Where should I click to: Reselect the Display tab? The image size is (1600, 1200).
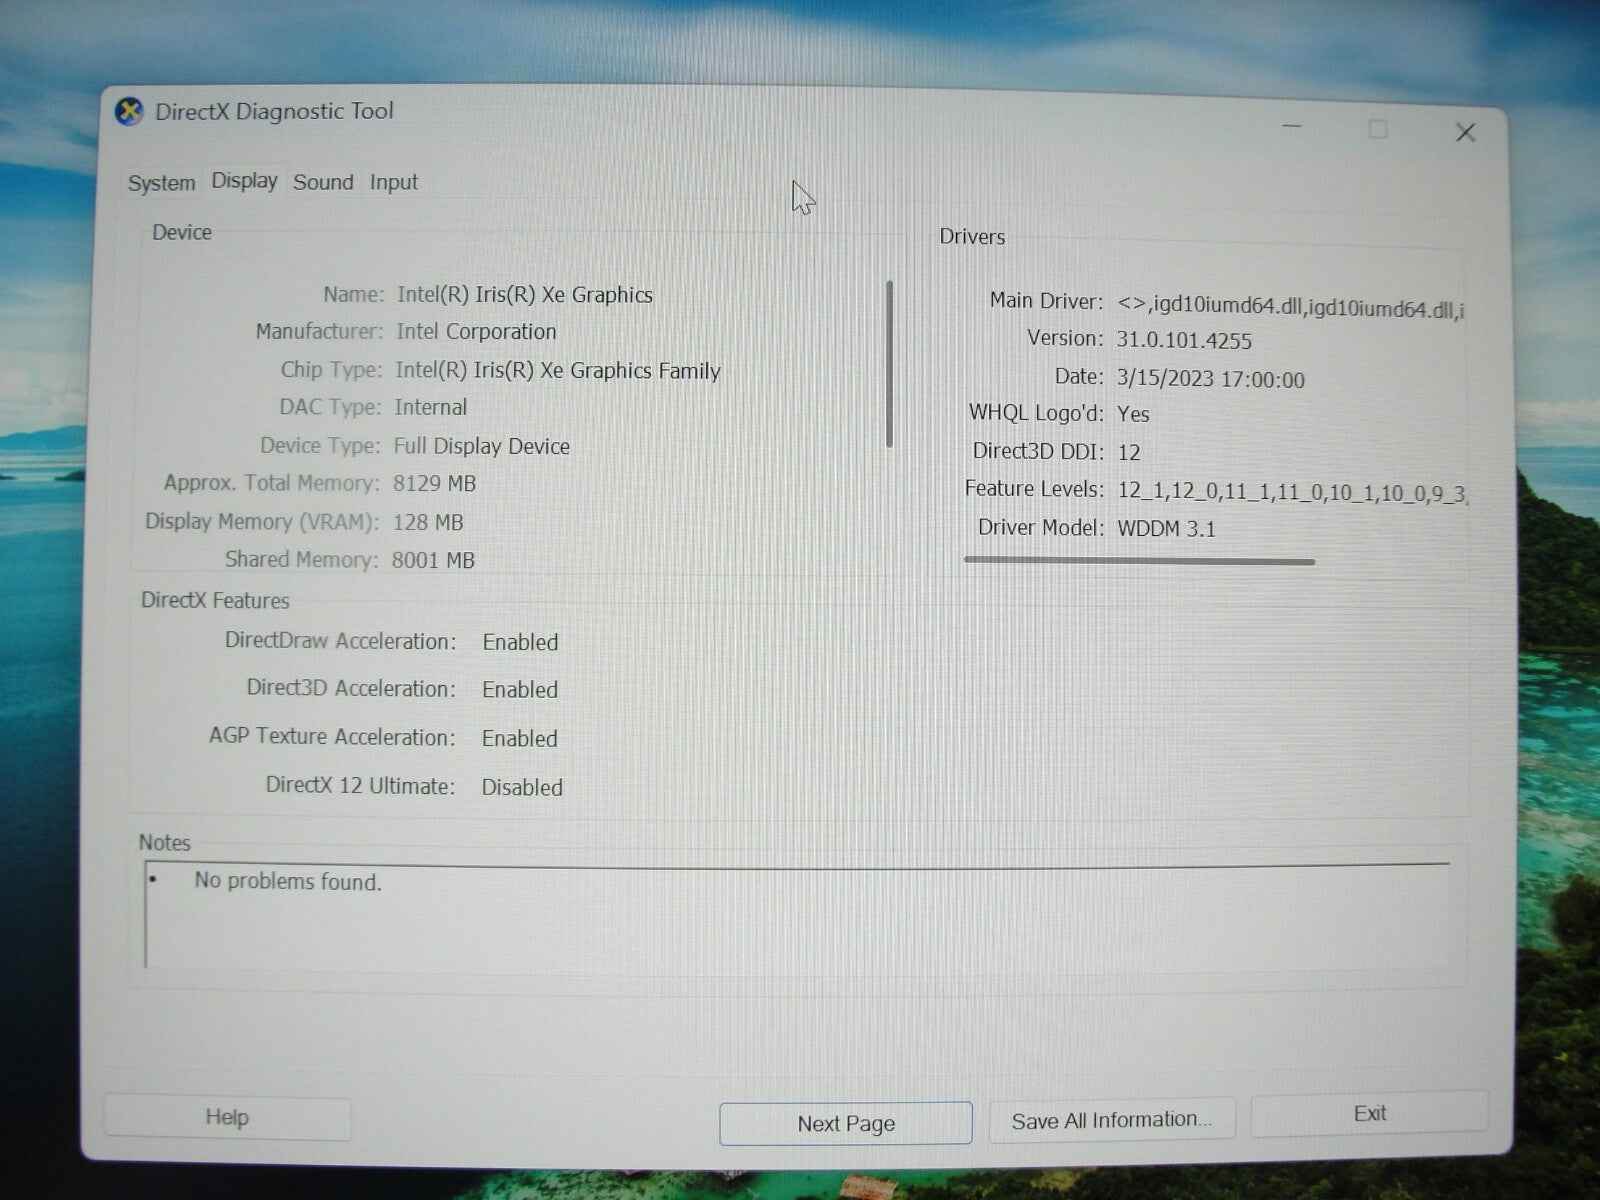click(243, 181)
